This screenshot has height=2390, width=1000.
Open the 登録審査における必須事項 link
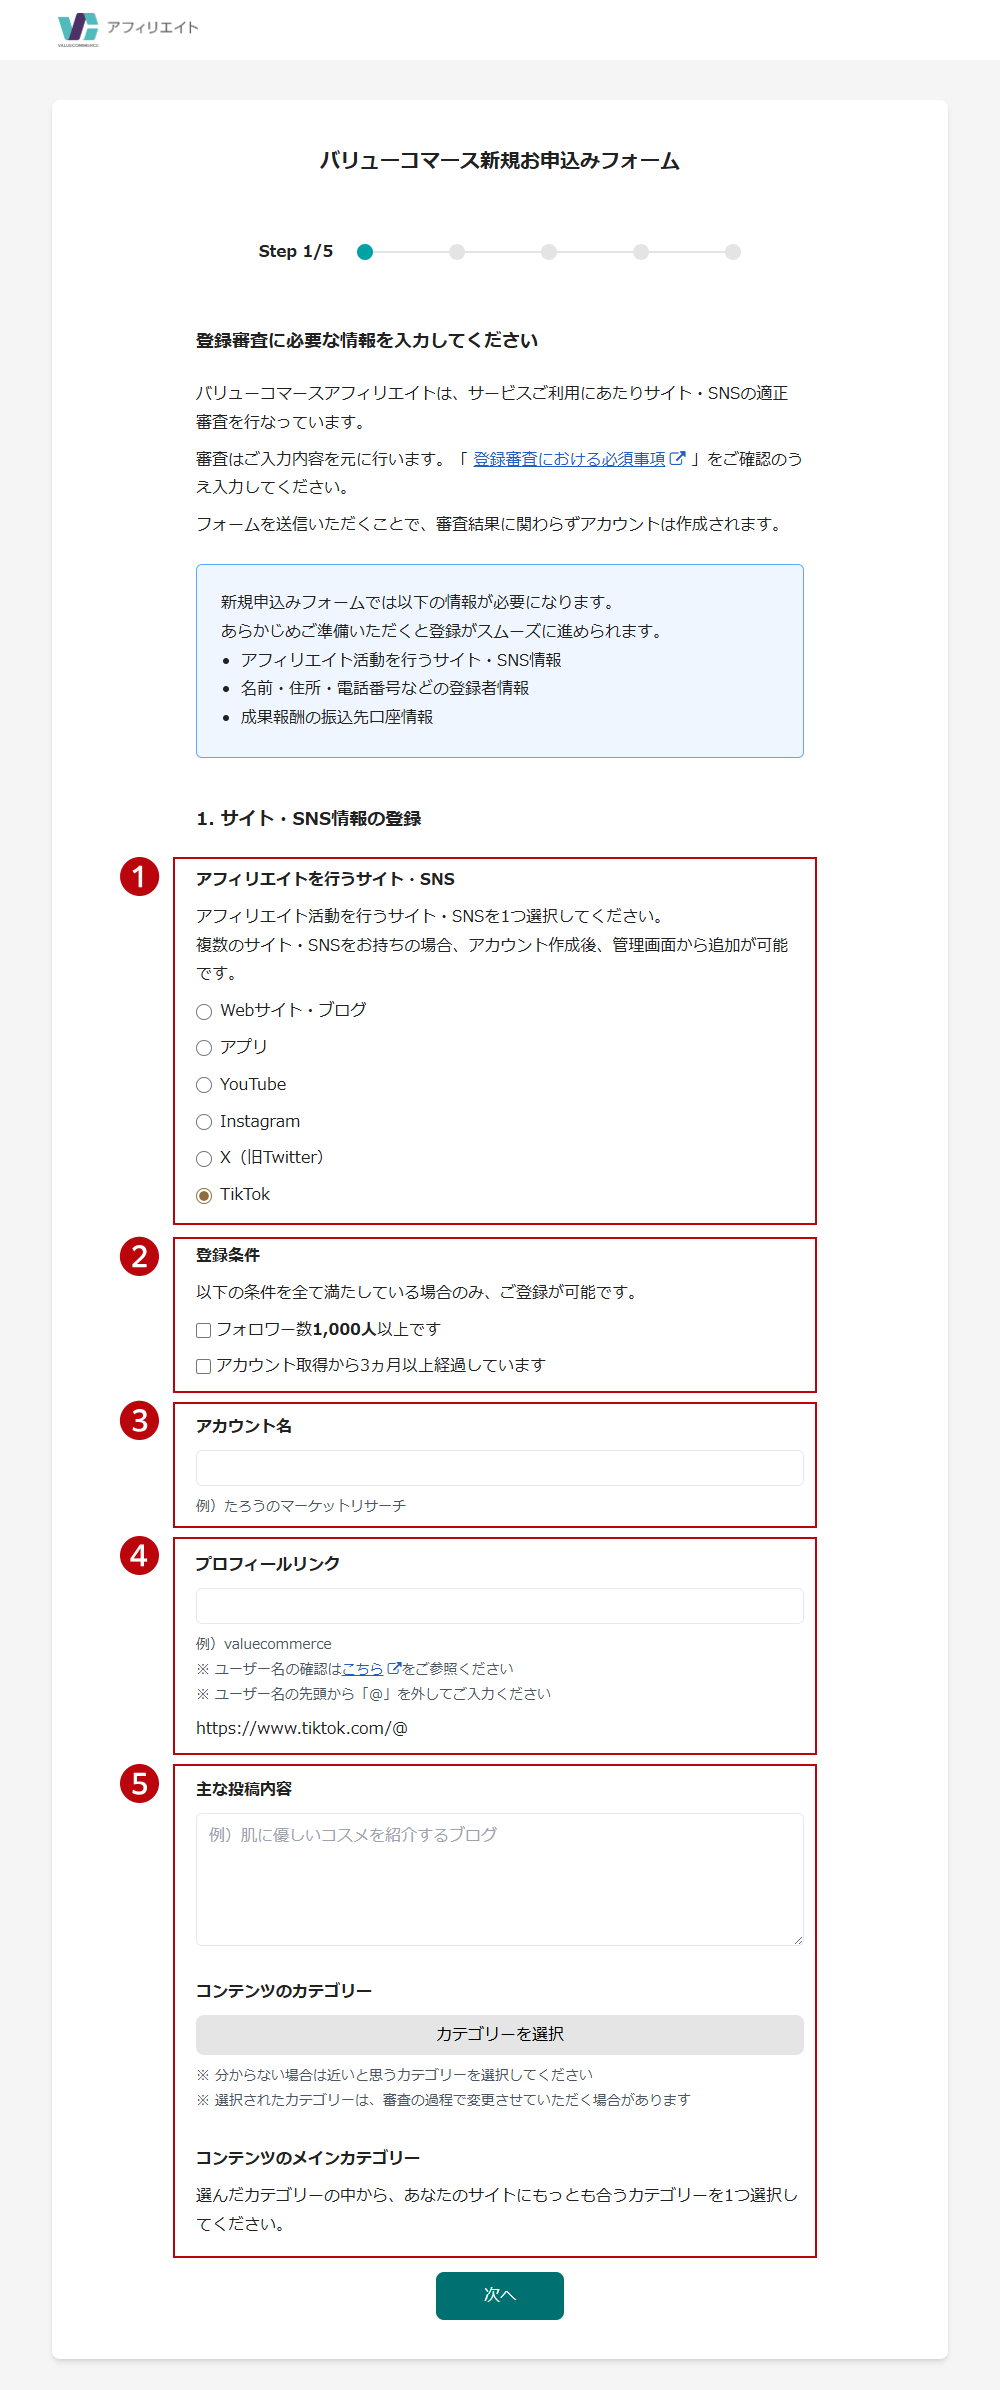click(569, 459)
